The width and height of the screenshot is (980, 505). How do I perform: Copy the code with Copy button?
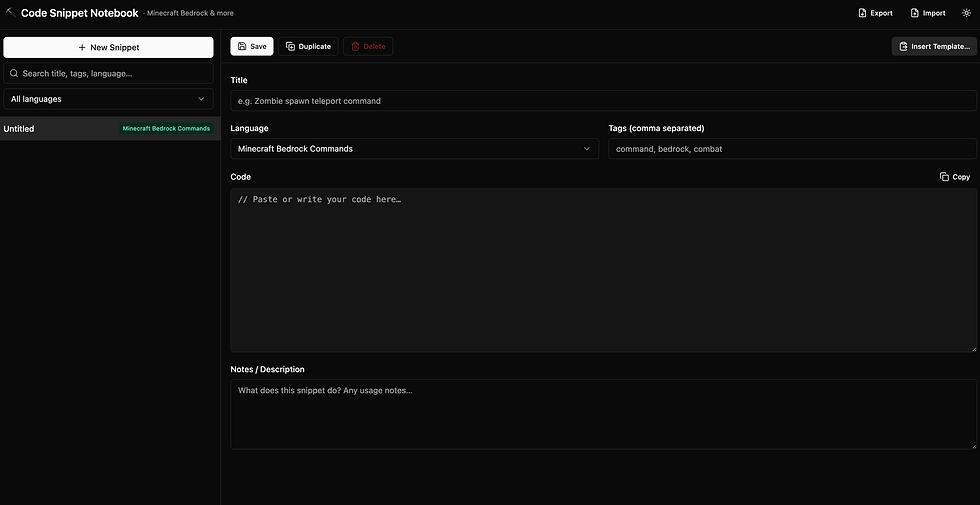point(955,177)
